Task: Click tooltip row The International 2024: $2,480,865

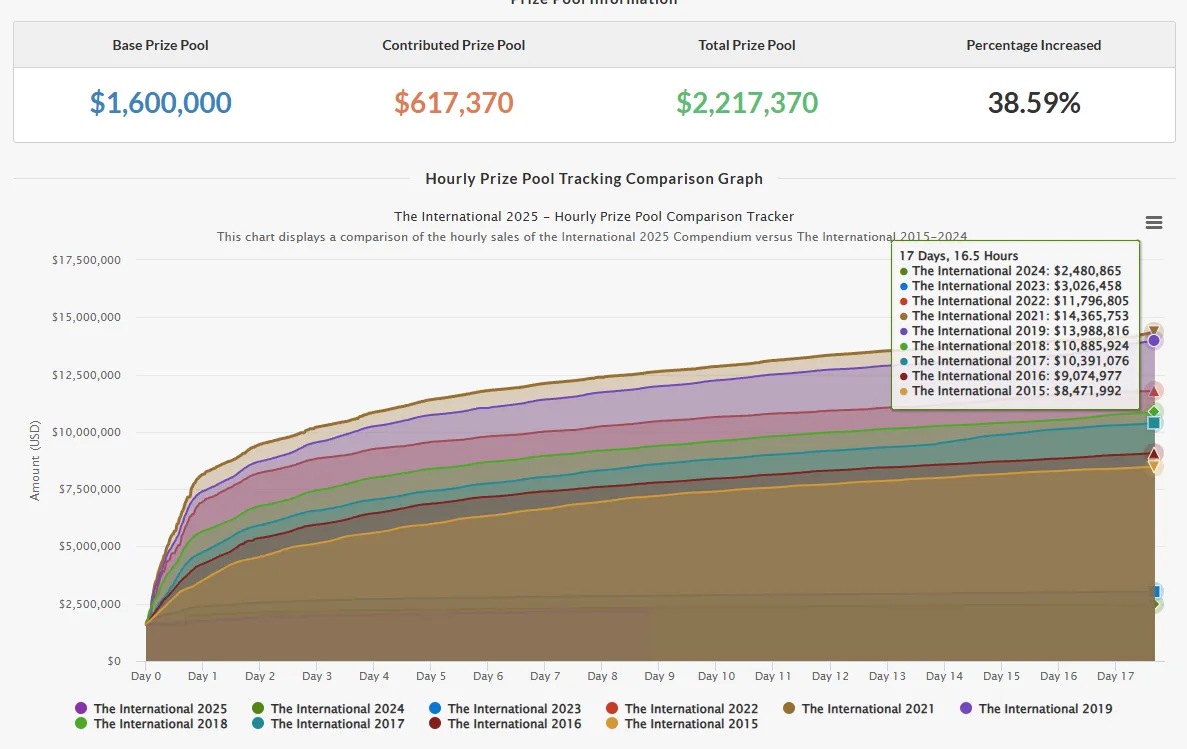Action: pos(1011,270)
